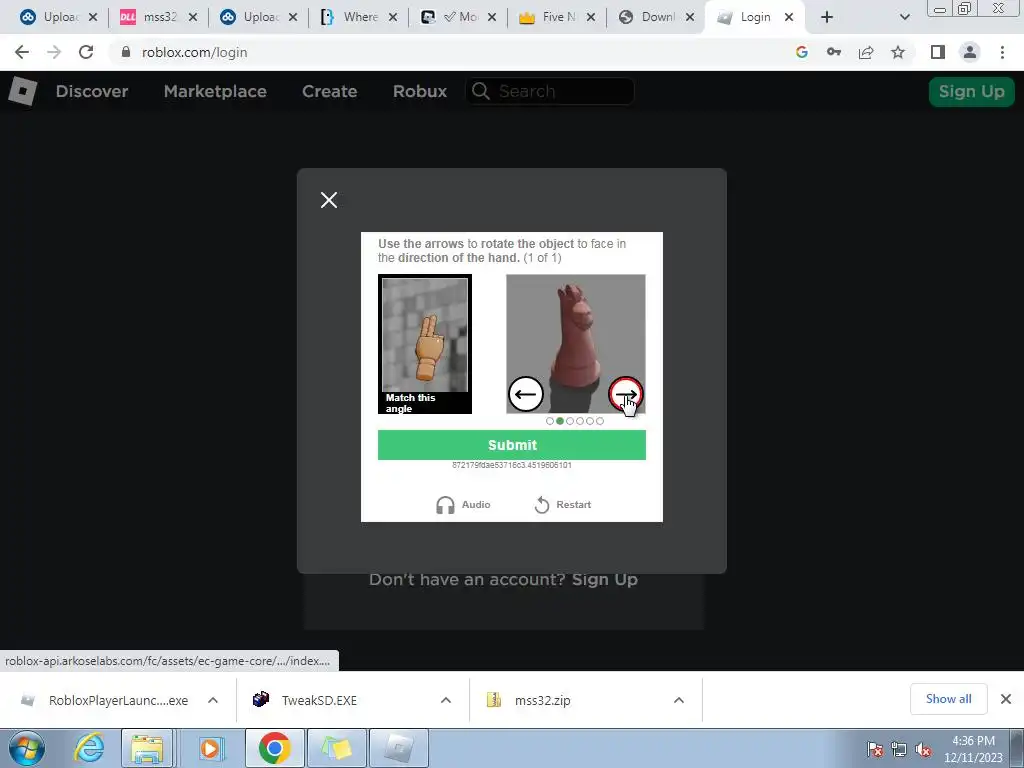
Task: Expand the tab search dropdown
Action: pos(904,17)
